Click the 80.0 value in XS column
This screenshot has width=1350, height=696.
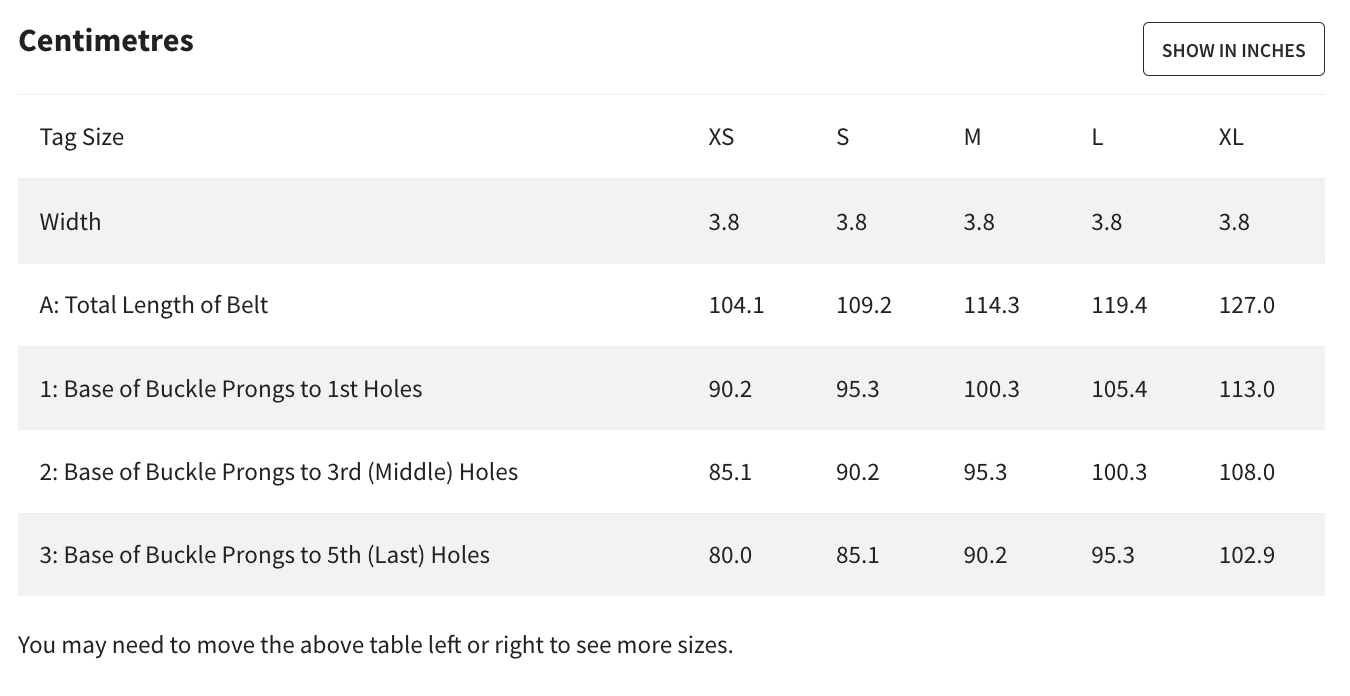[730, 555]
